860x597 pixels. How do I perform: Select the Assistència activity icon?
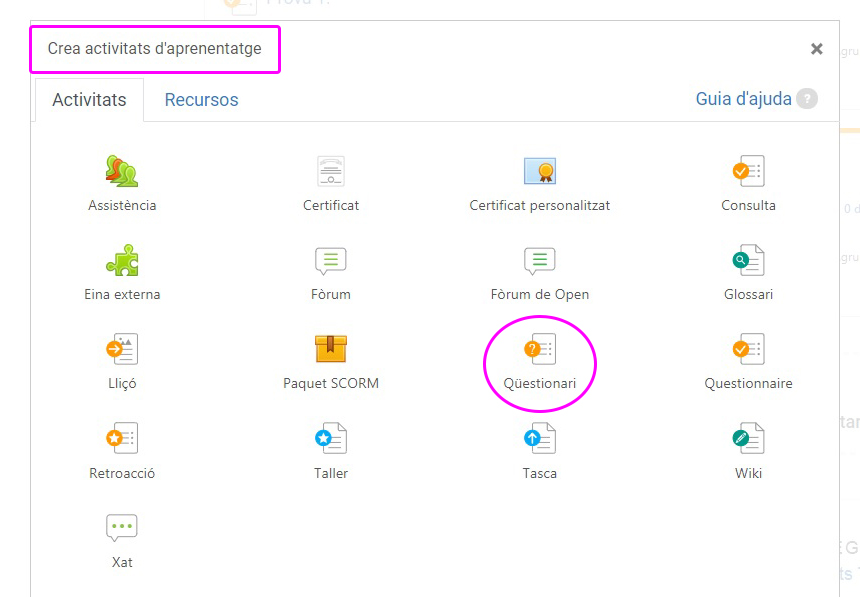point(122,171)
